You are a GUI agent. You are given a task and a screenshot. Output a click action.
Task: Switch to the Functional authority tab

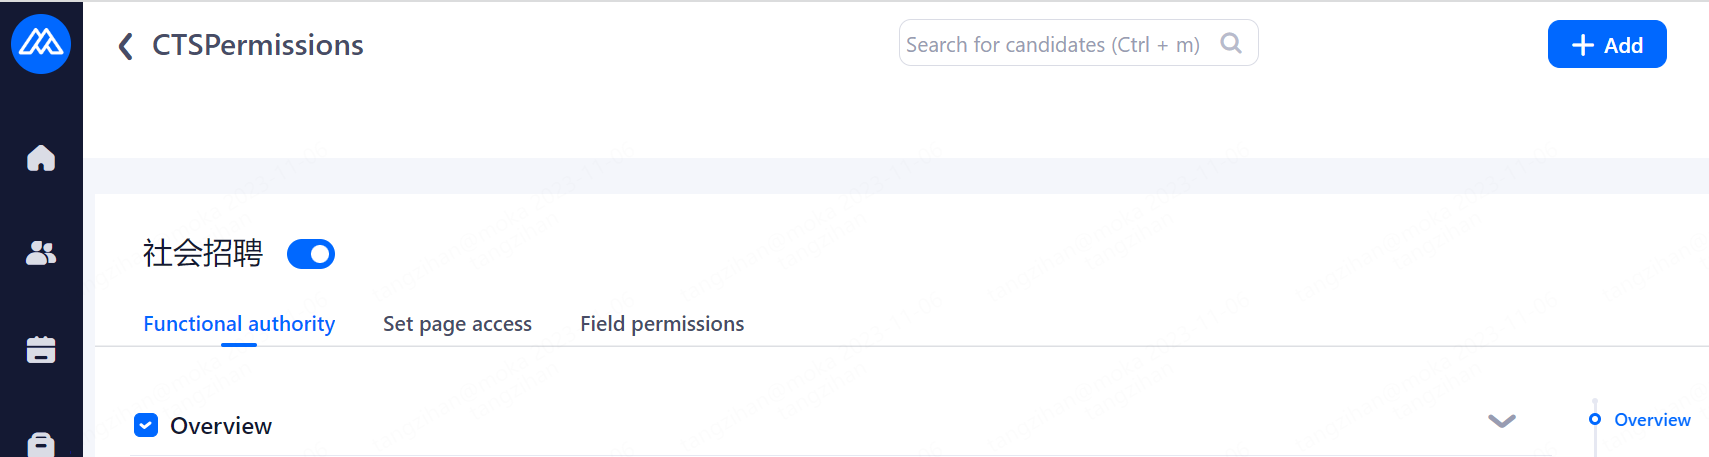(239, 324)
